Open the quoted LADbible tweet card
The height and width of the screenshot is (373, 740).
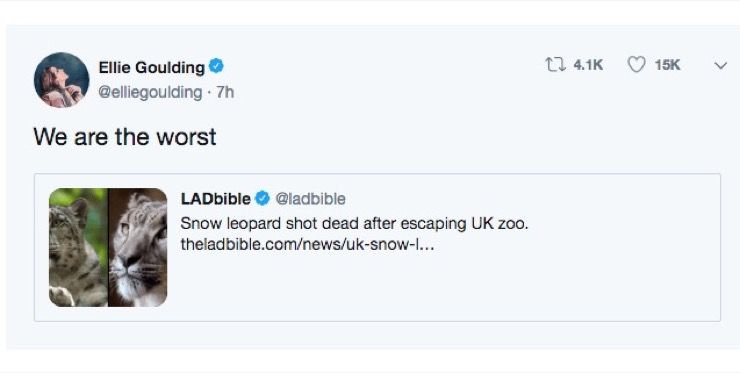[377, 247]
